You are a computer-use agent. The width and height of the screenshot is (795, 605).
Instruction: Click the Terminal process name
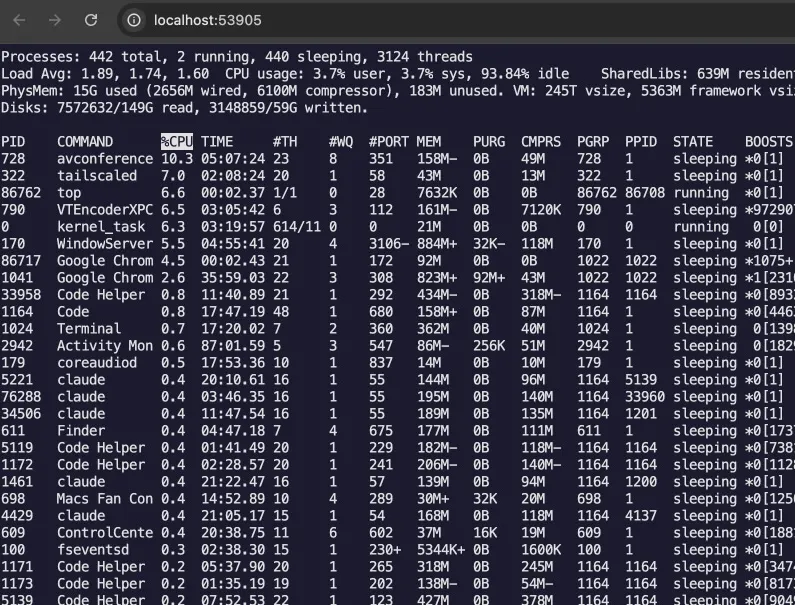(89, 329)
